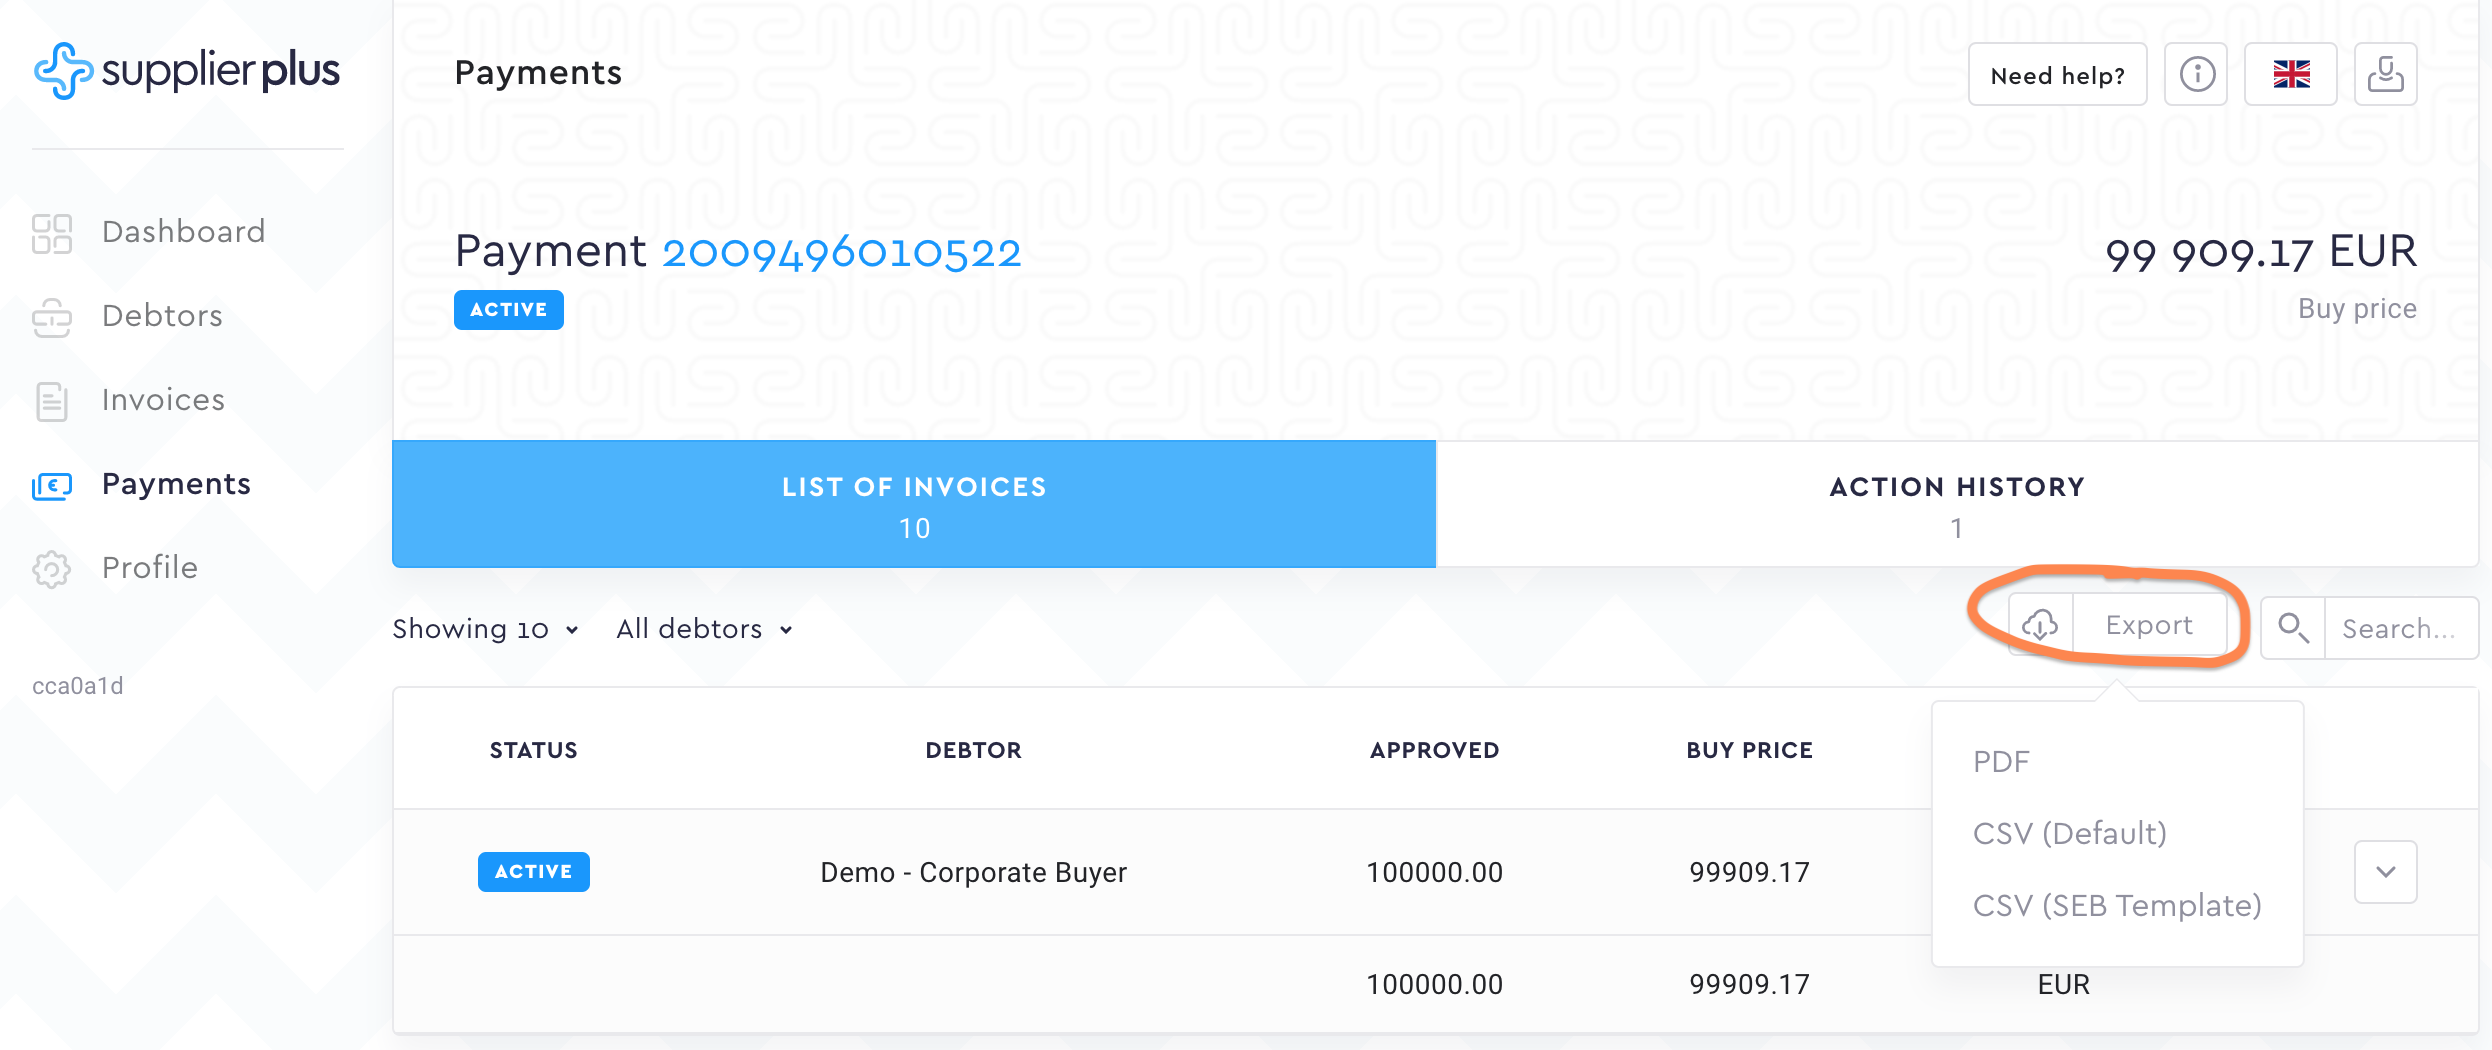Viewport: 2492px width, 1050px height.
Task: Click the Search input field
Action: [x=2399, y=629]
